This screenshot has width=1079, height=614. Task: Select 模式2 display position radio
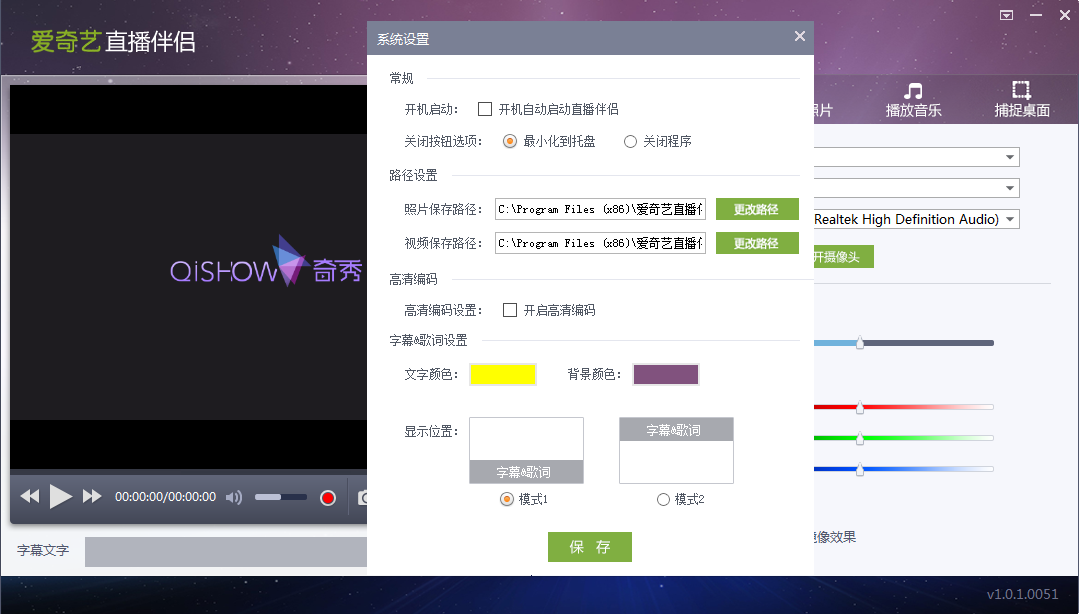[663, 499]
